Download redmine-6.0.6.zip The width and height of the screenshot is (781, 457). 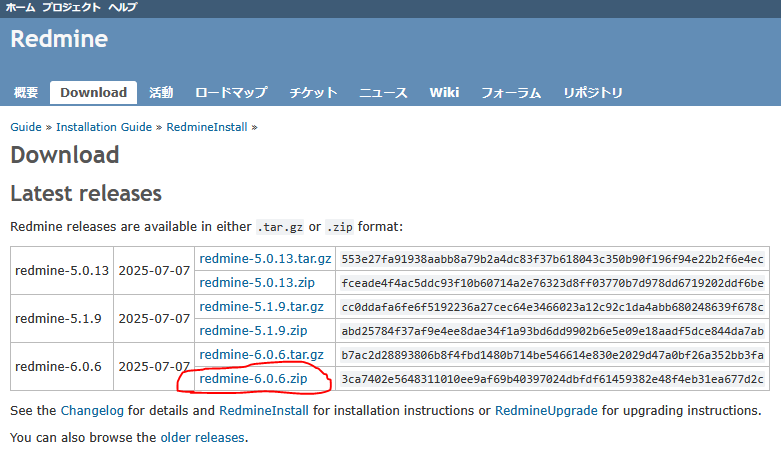(x=253, y=378)
